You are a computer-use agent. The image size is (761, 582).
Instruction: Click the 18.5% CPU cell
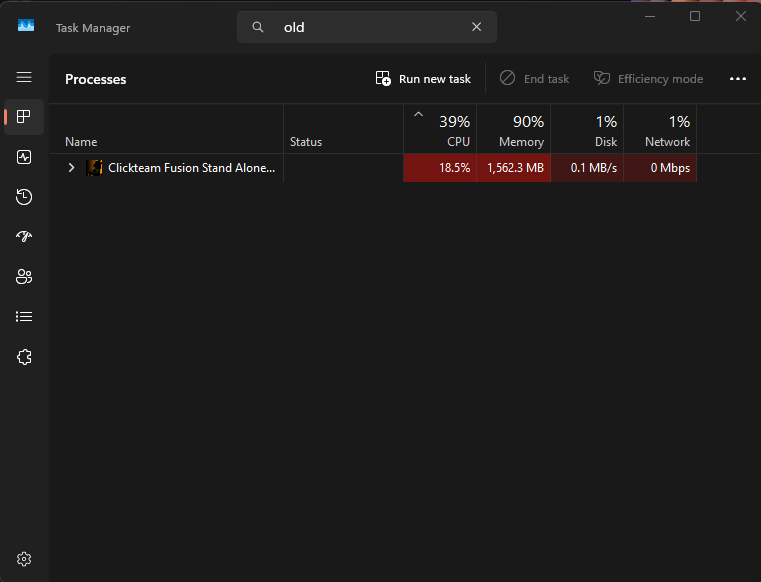(440, 168)
